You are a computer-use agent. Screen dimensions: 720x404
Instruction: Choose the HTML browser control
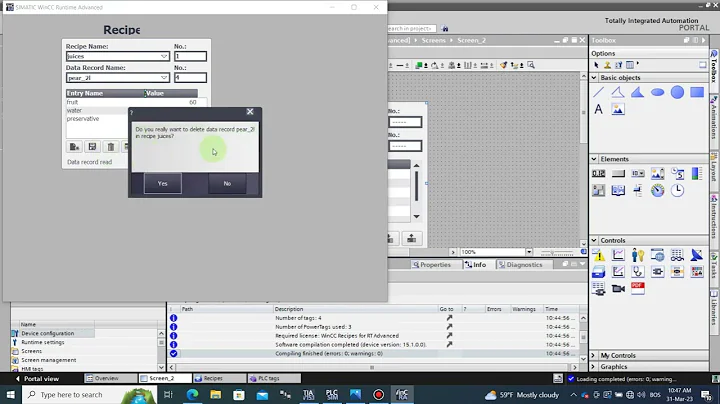(x=658, y=255)
